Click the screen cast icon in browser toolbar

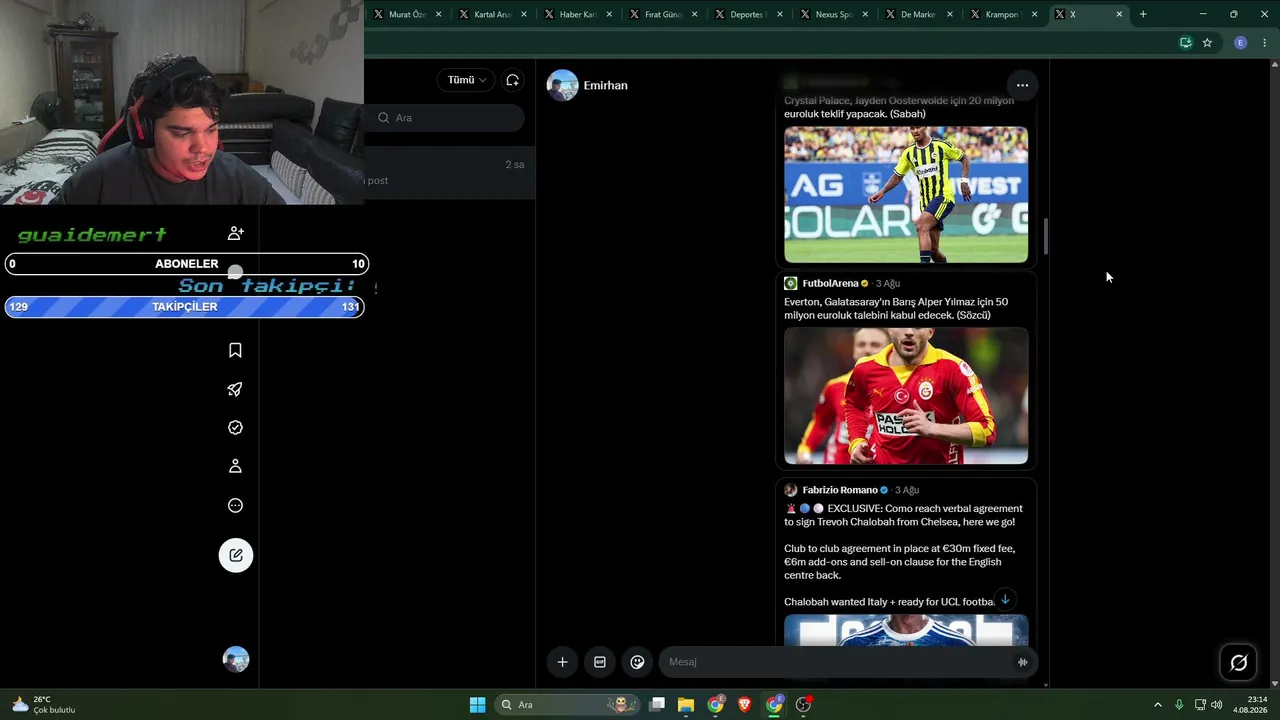[1185, 43]
